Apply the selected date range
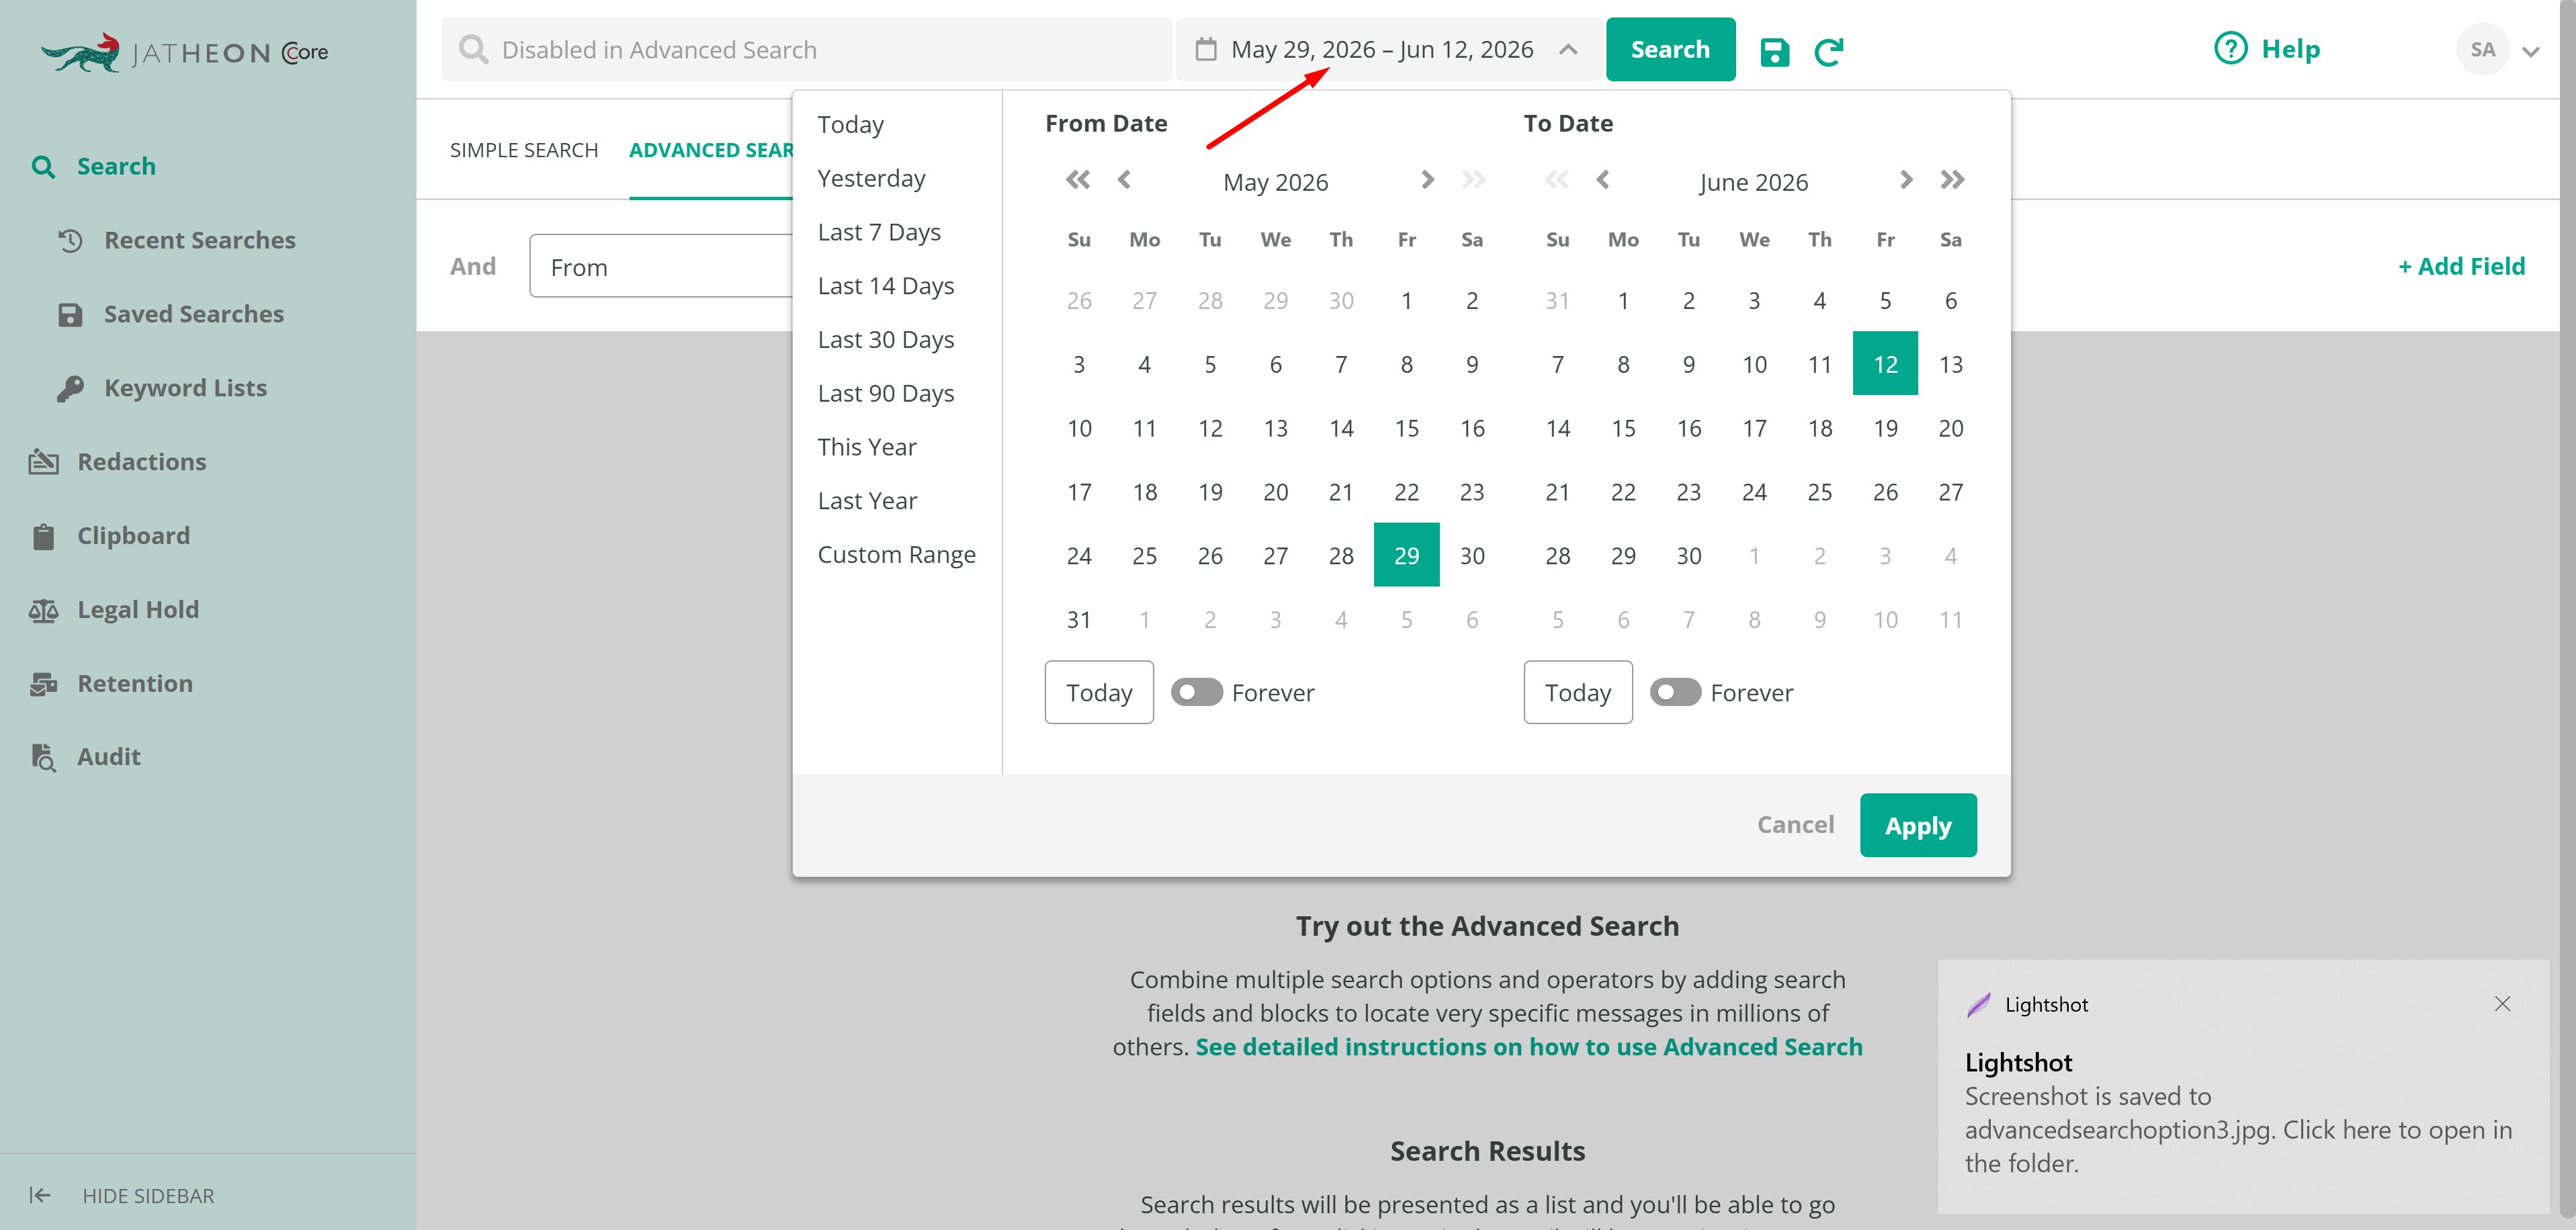The image size is (2576, 1230). click(x=1918, y=825)
